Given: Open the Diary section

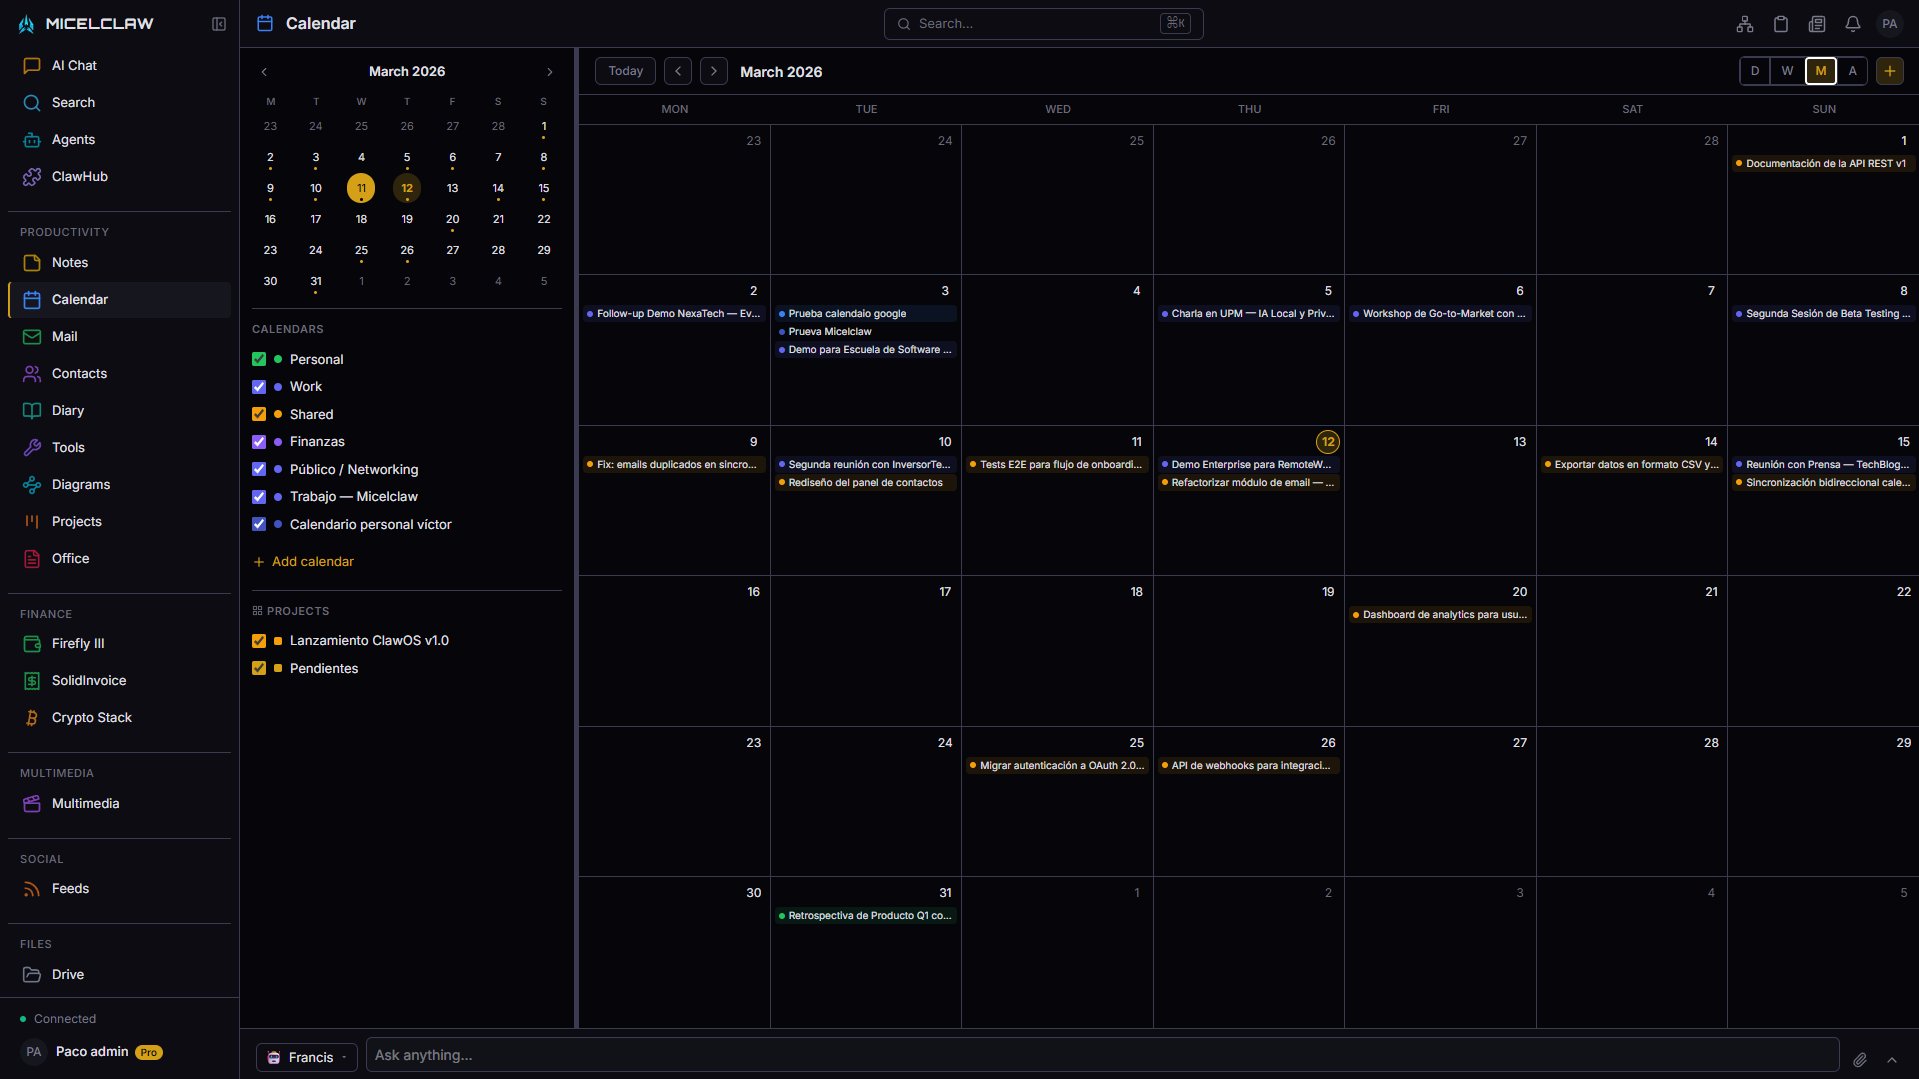Looking at the screenshot, I should [68, 410].
